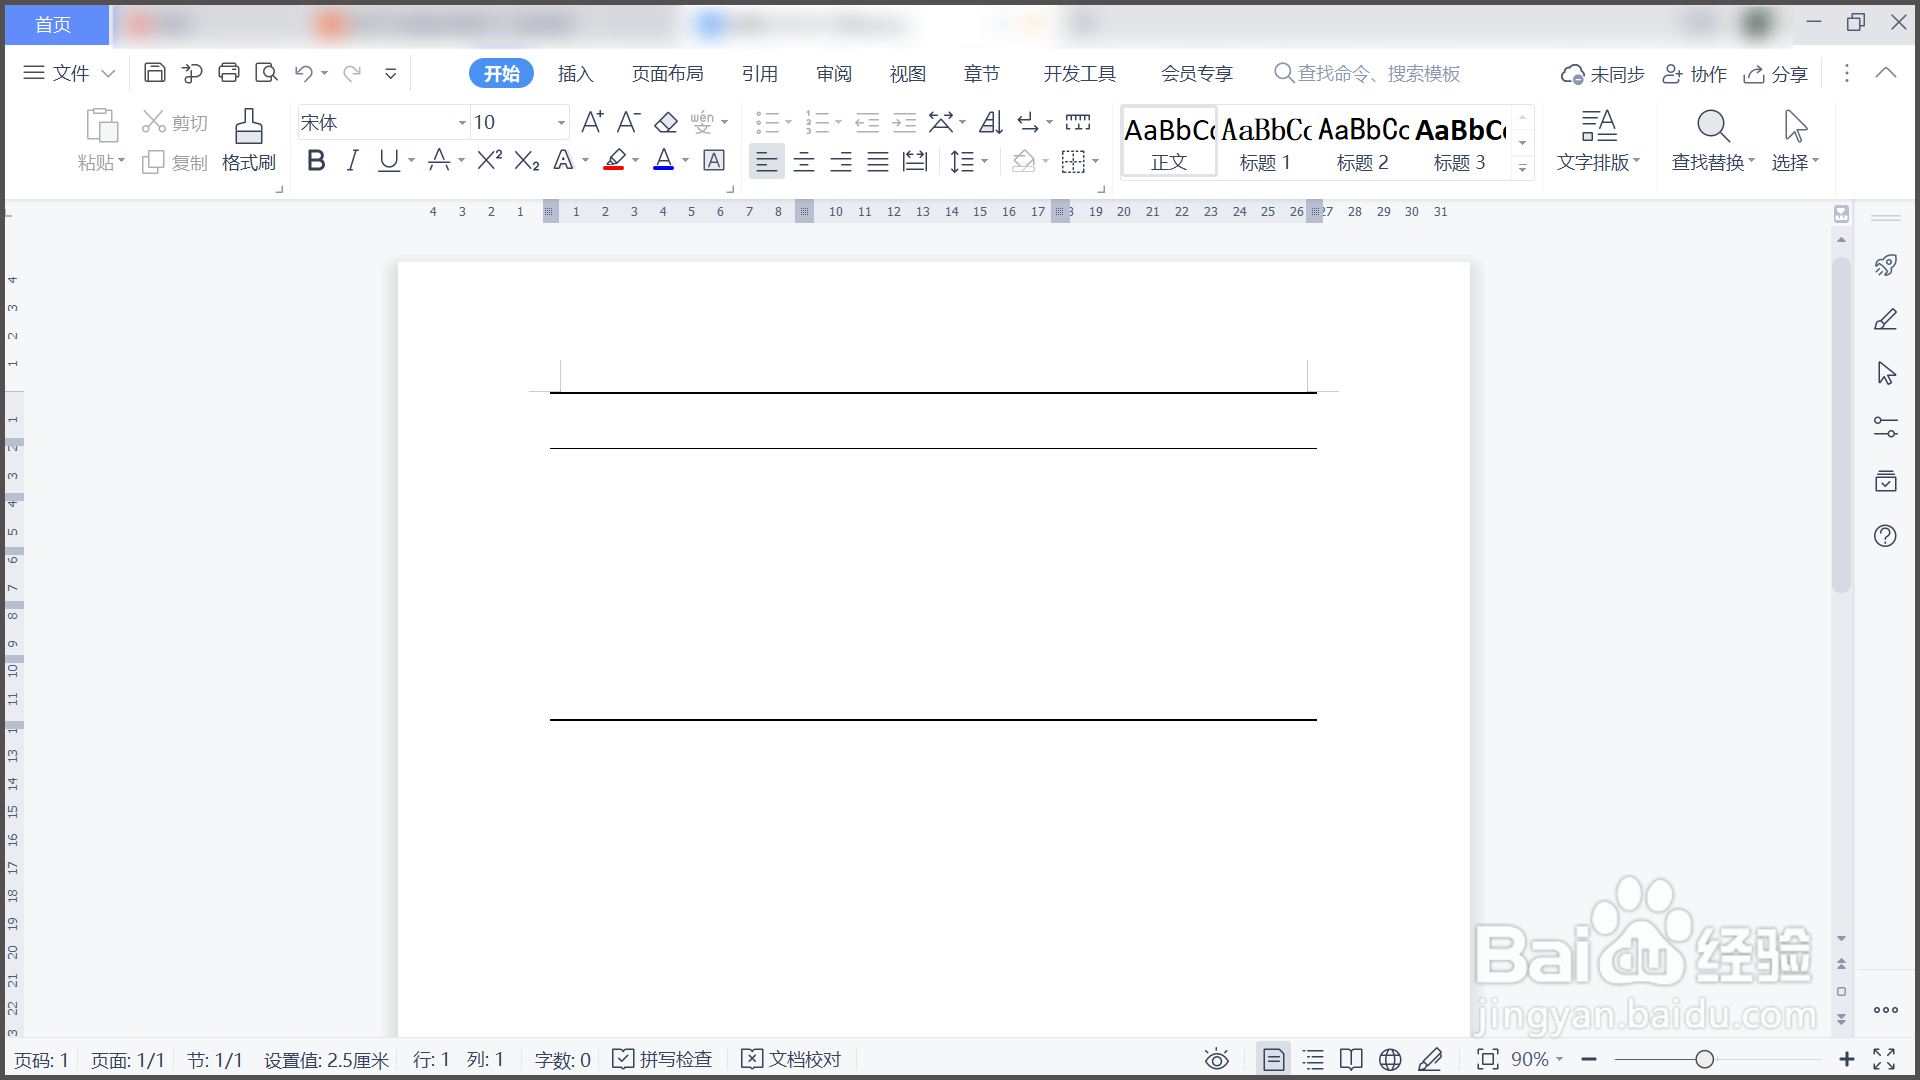This screenshot has width=1920, height=1080.
Task: Toggle Bold formatting
Action: click(x=316, y=160)
